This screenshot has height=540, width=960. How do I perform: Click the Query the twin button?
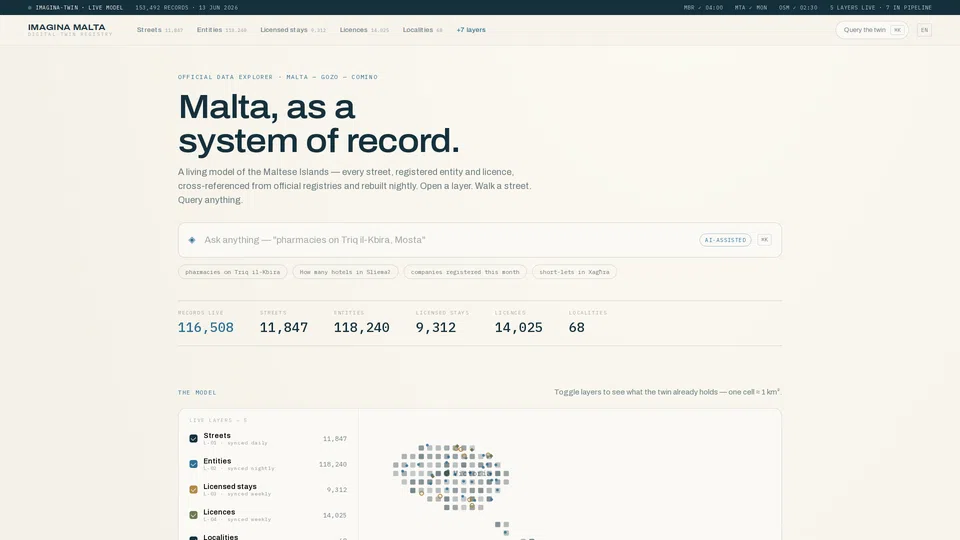pyautogui.click(x=872, y=30)
